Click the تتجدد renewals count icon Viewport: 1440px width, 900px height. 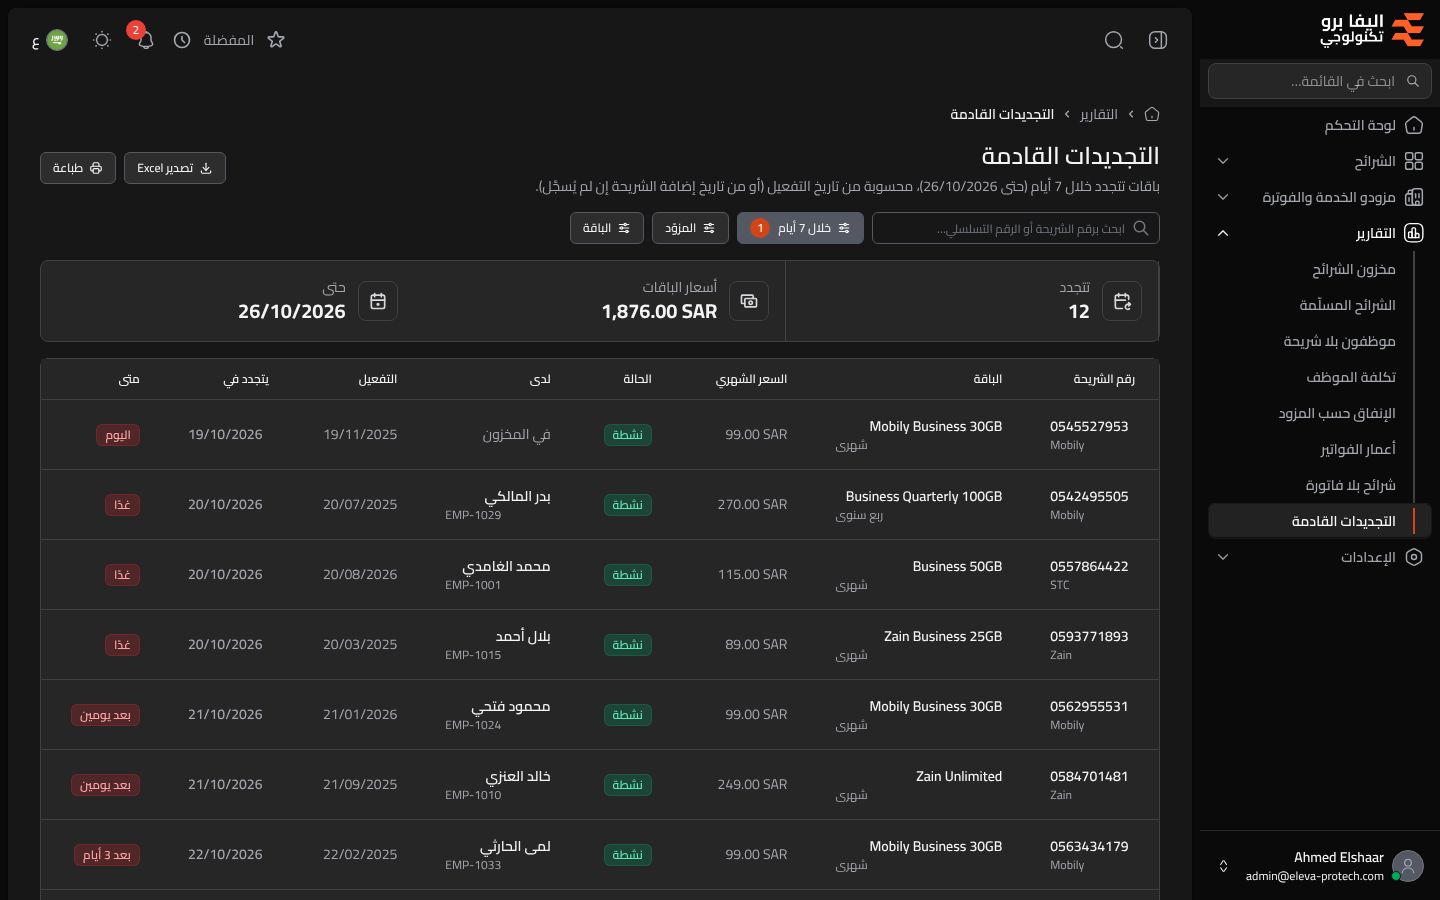[x=1122, y=301]
